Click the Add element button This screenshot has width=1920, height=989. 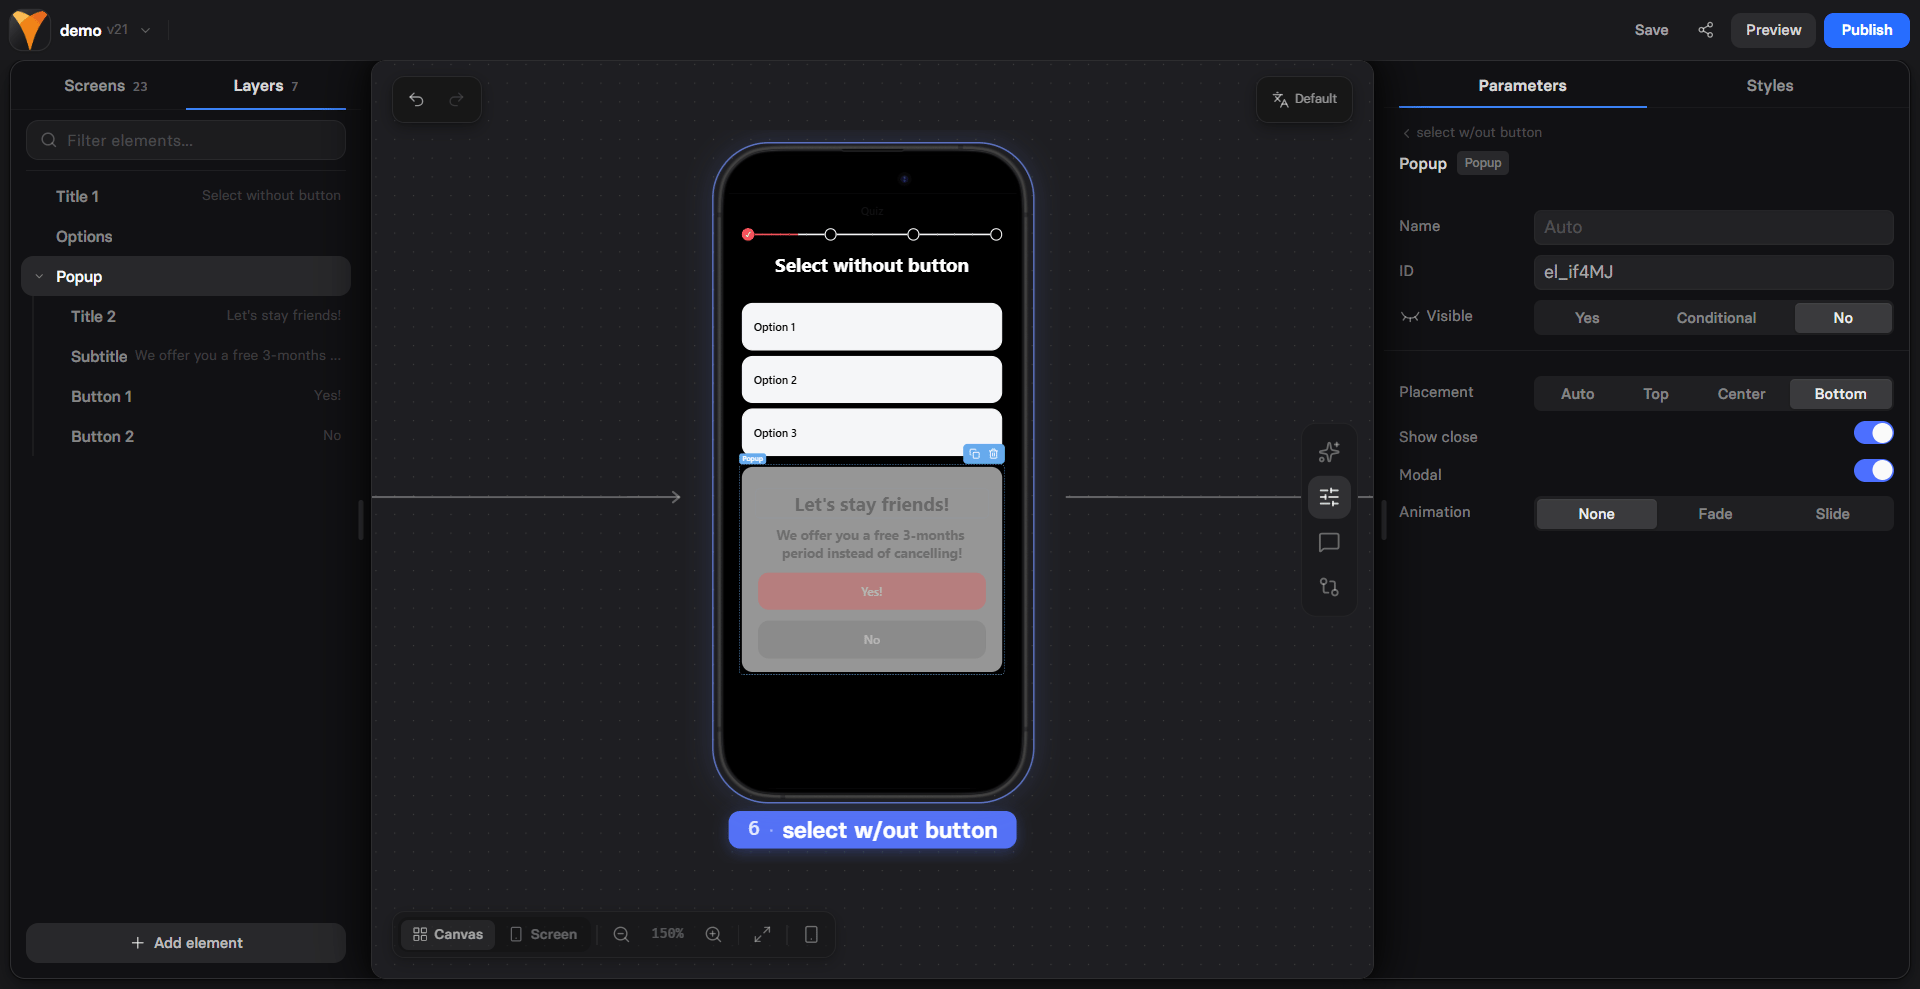coord(186,942)
